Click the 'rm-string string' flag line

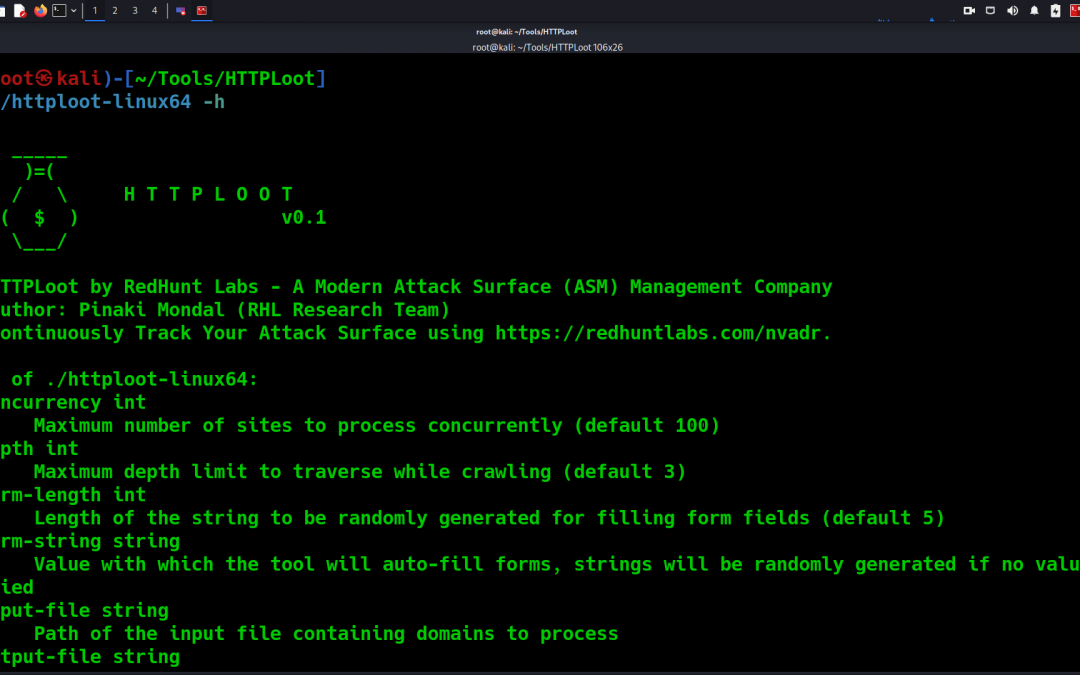(x=90, y=541)
